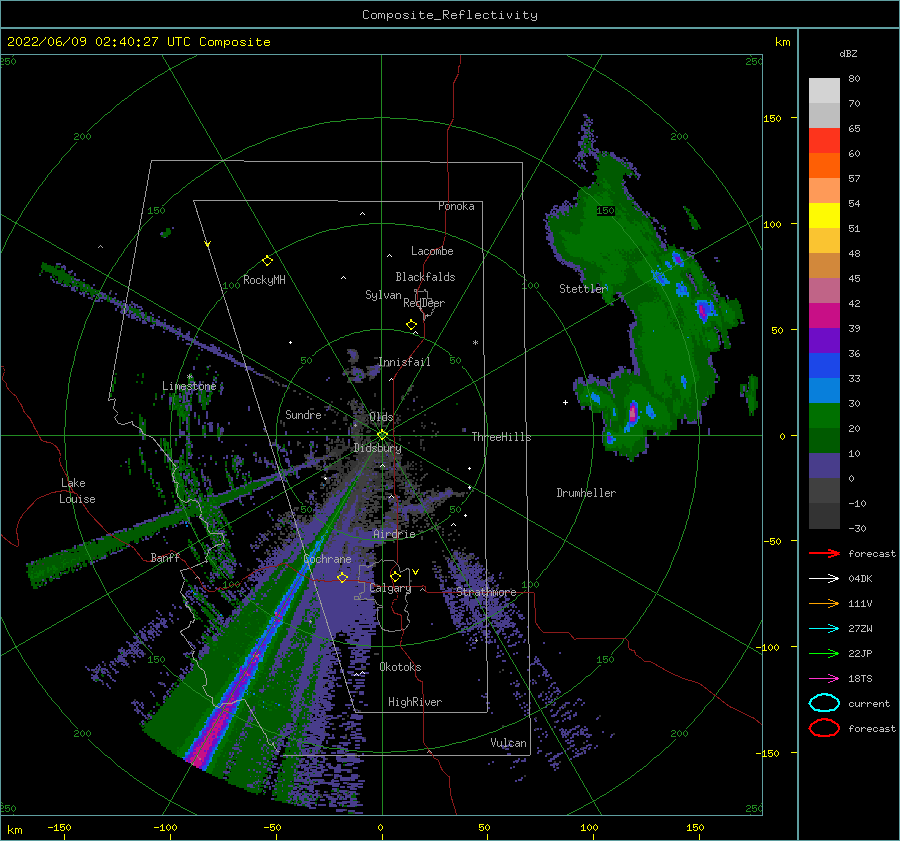Click the yellow diamond marker near RockyMH
Image resolution: width=900 pixels, height=841 pixels.
click(x=267, y=261)
